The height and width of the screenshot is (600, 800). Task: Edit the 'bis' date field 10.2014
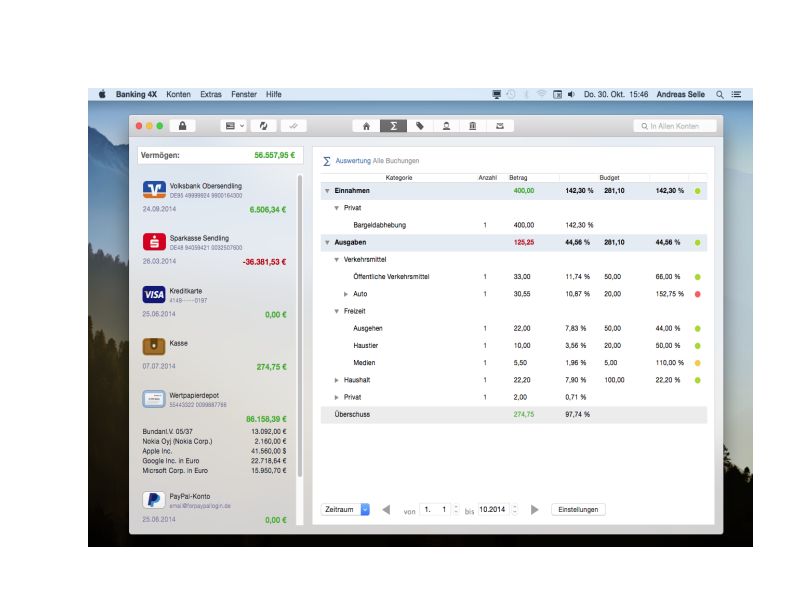point(493,510)
